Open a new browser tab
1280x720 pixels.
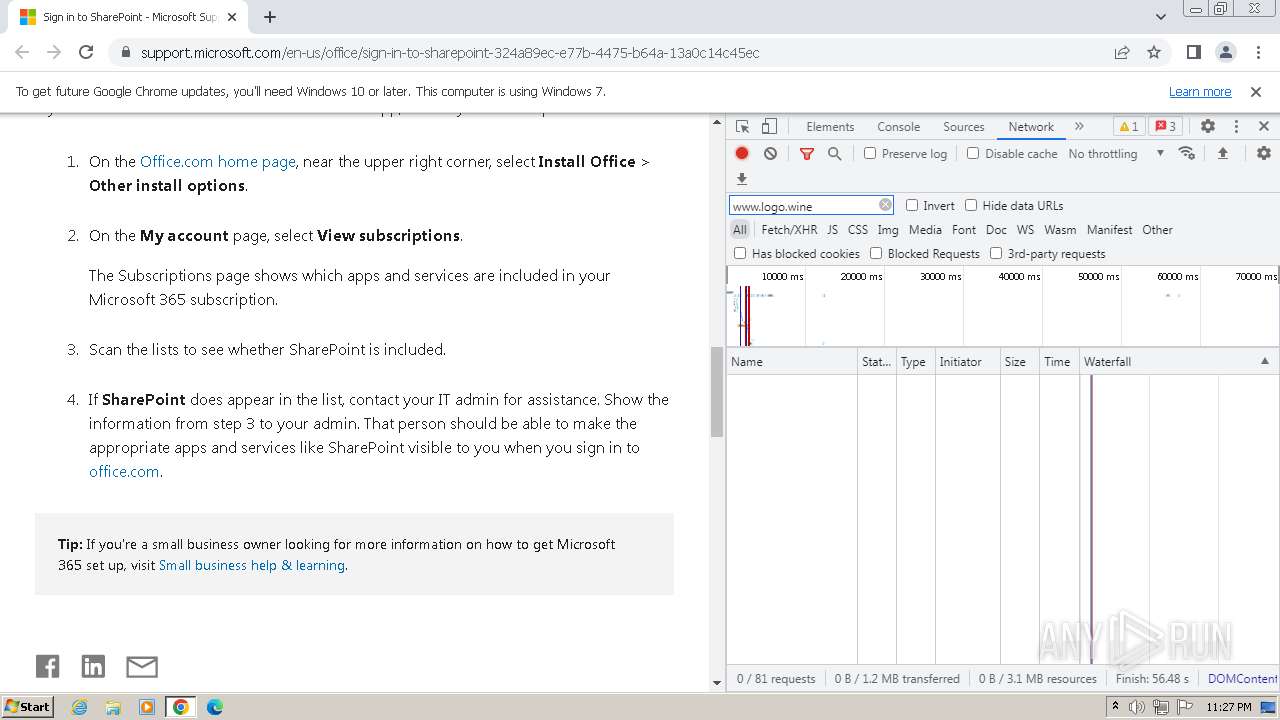270,17
